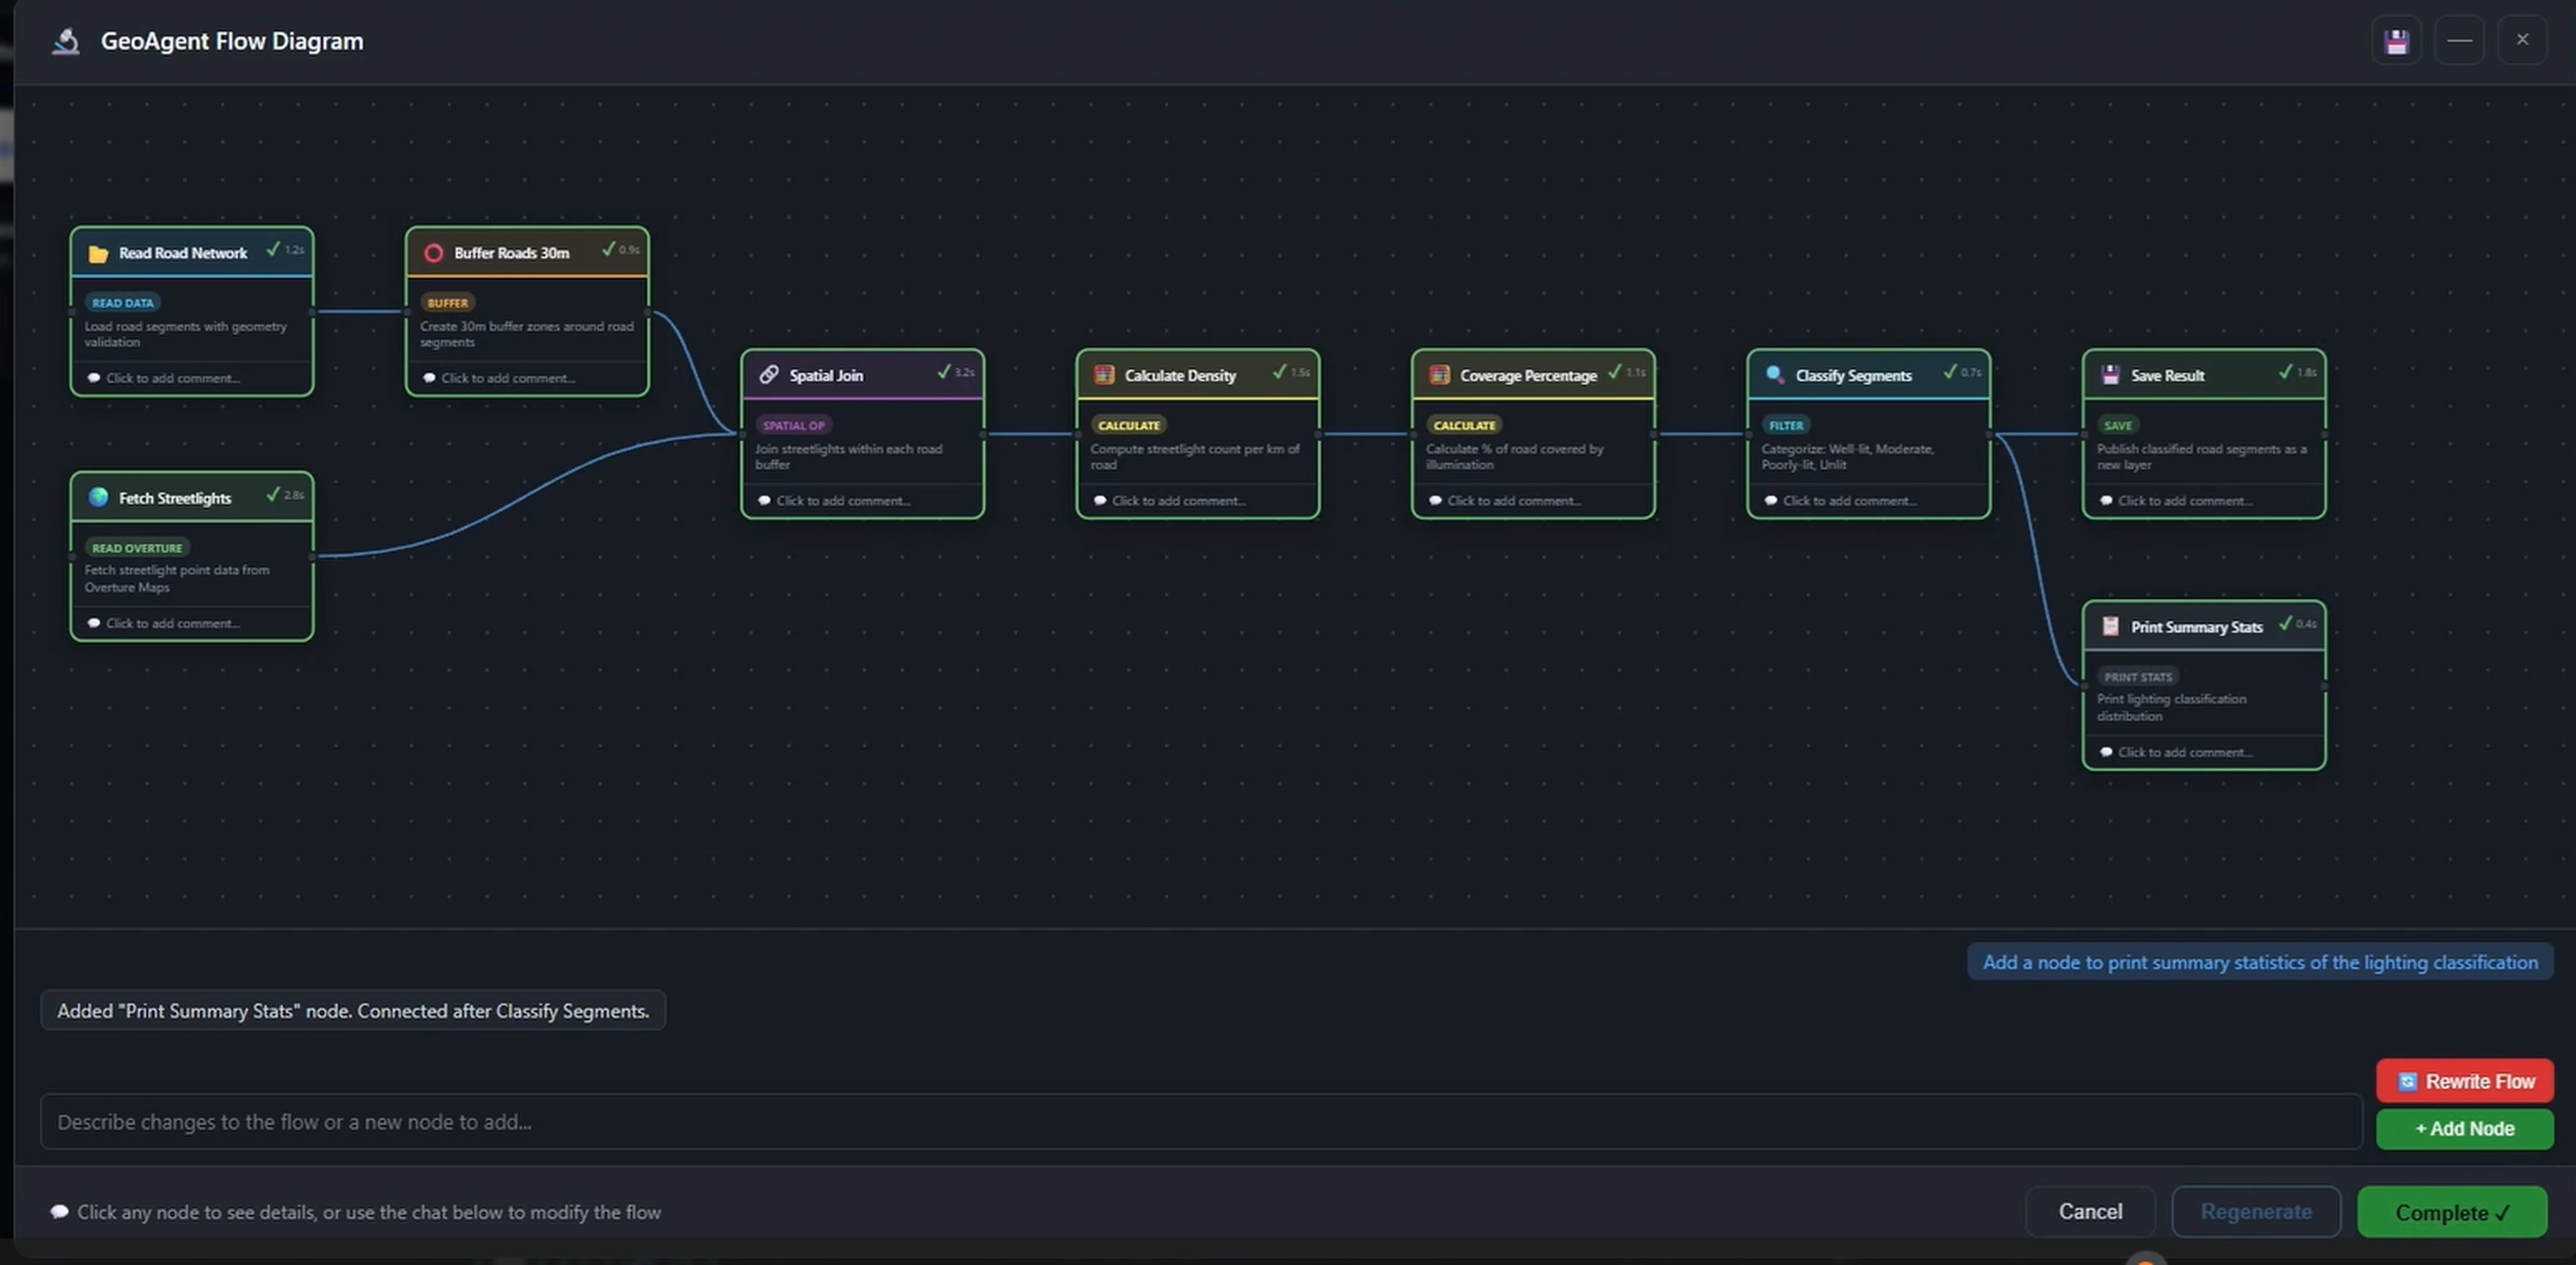The image size is (2576, 1265).
Task: Click user chat message about summary statistics
Action: pyautogui.click(x=2260, y=962)
